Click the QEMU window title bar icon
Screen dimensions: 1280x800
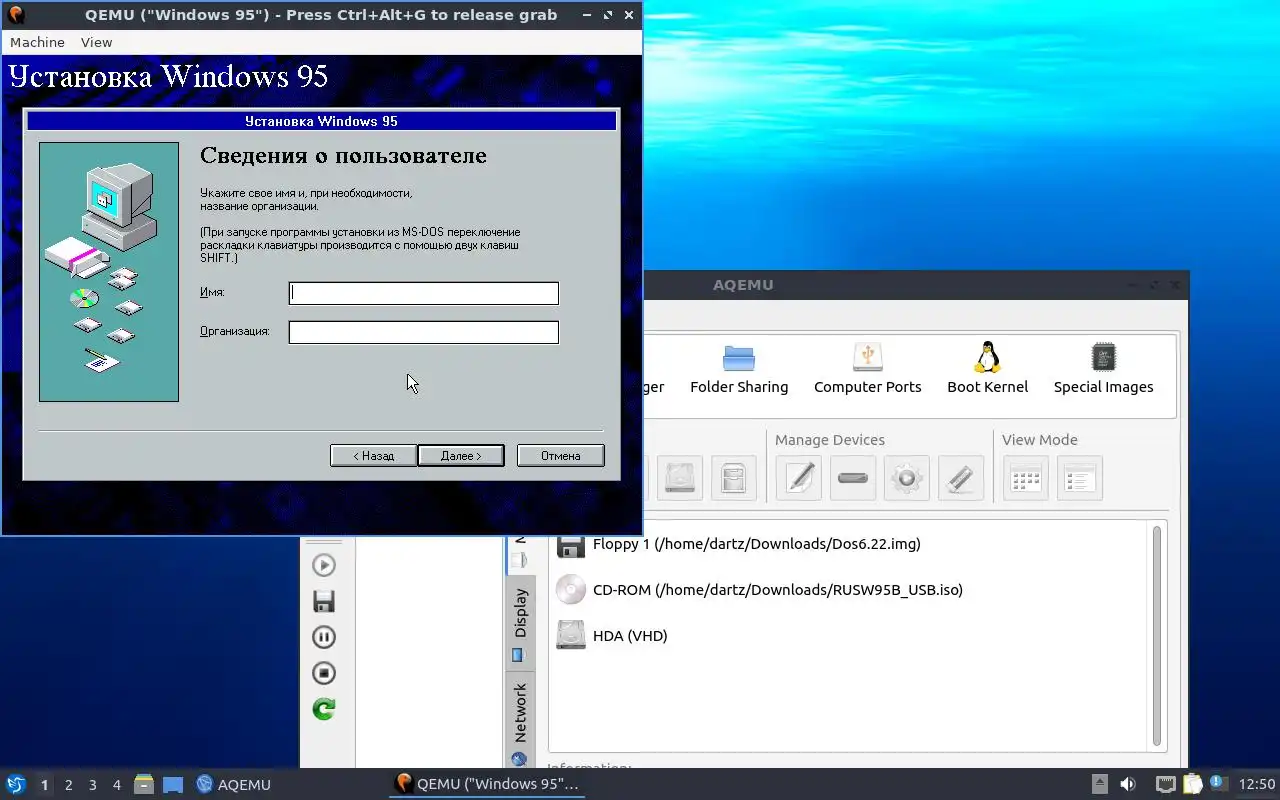click(16, 15)
